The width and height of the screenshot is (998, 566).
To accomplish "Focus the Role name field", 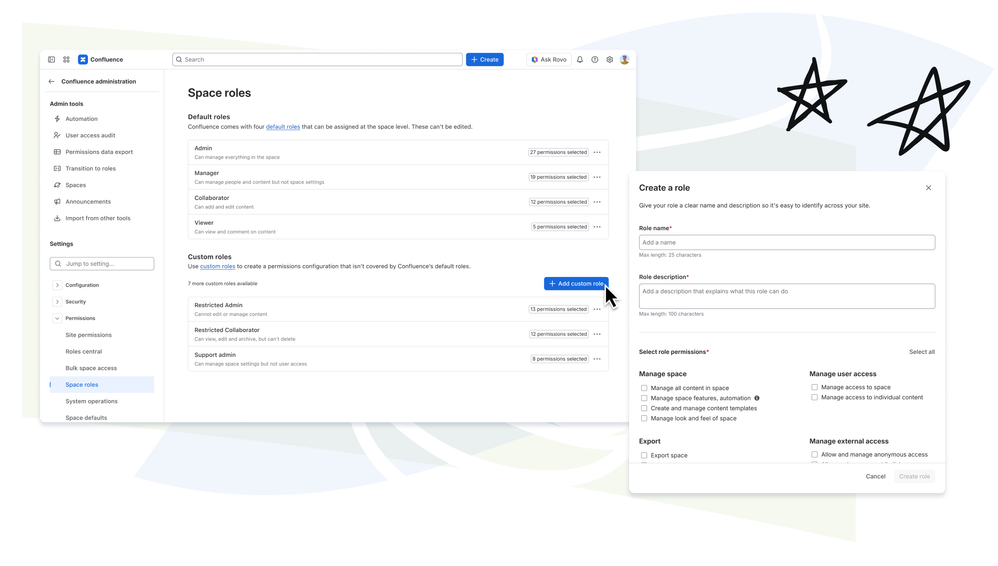I will click(787, 243).
